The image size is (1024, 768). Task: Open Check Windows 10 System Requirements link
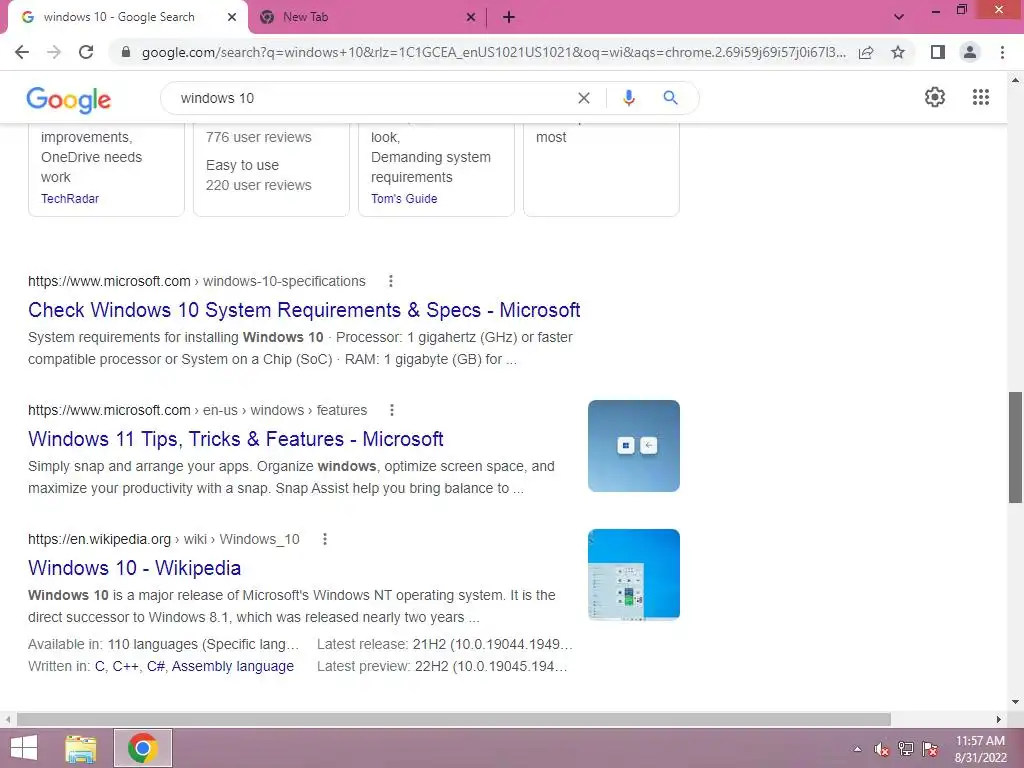[304, 310]
